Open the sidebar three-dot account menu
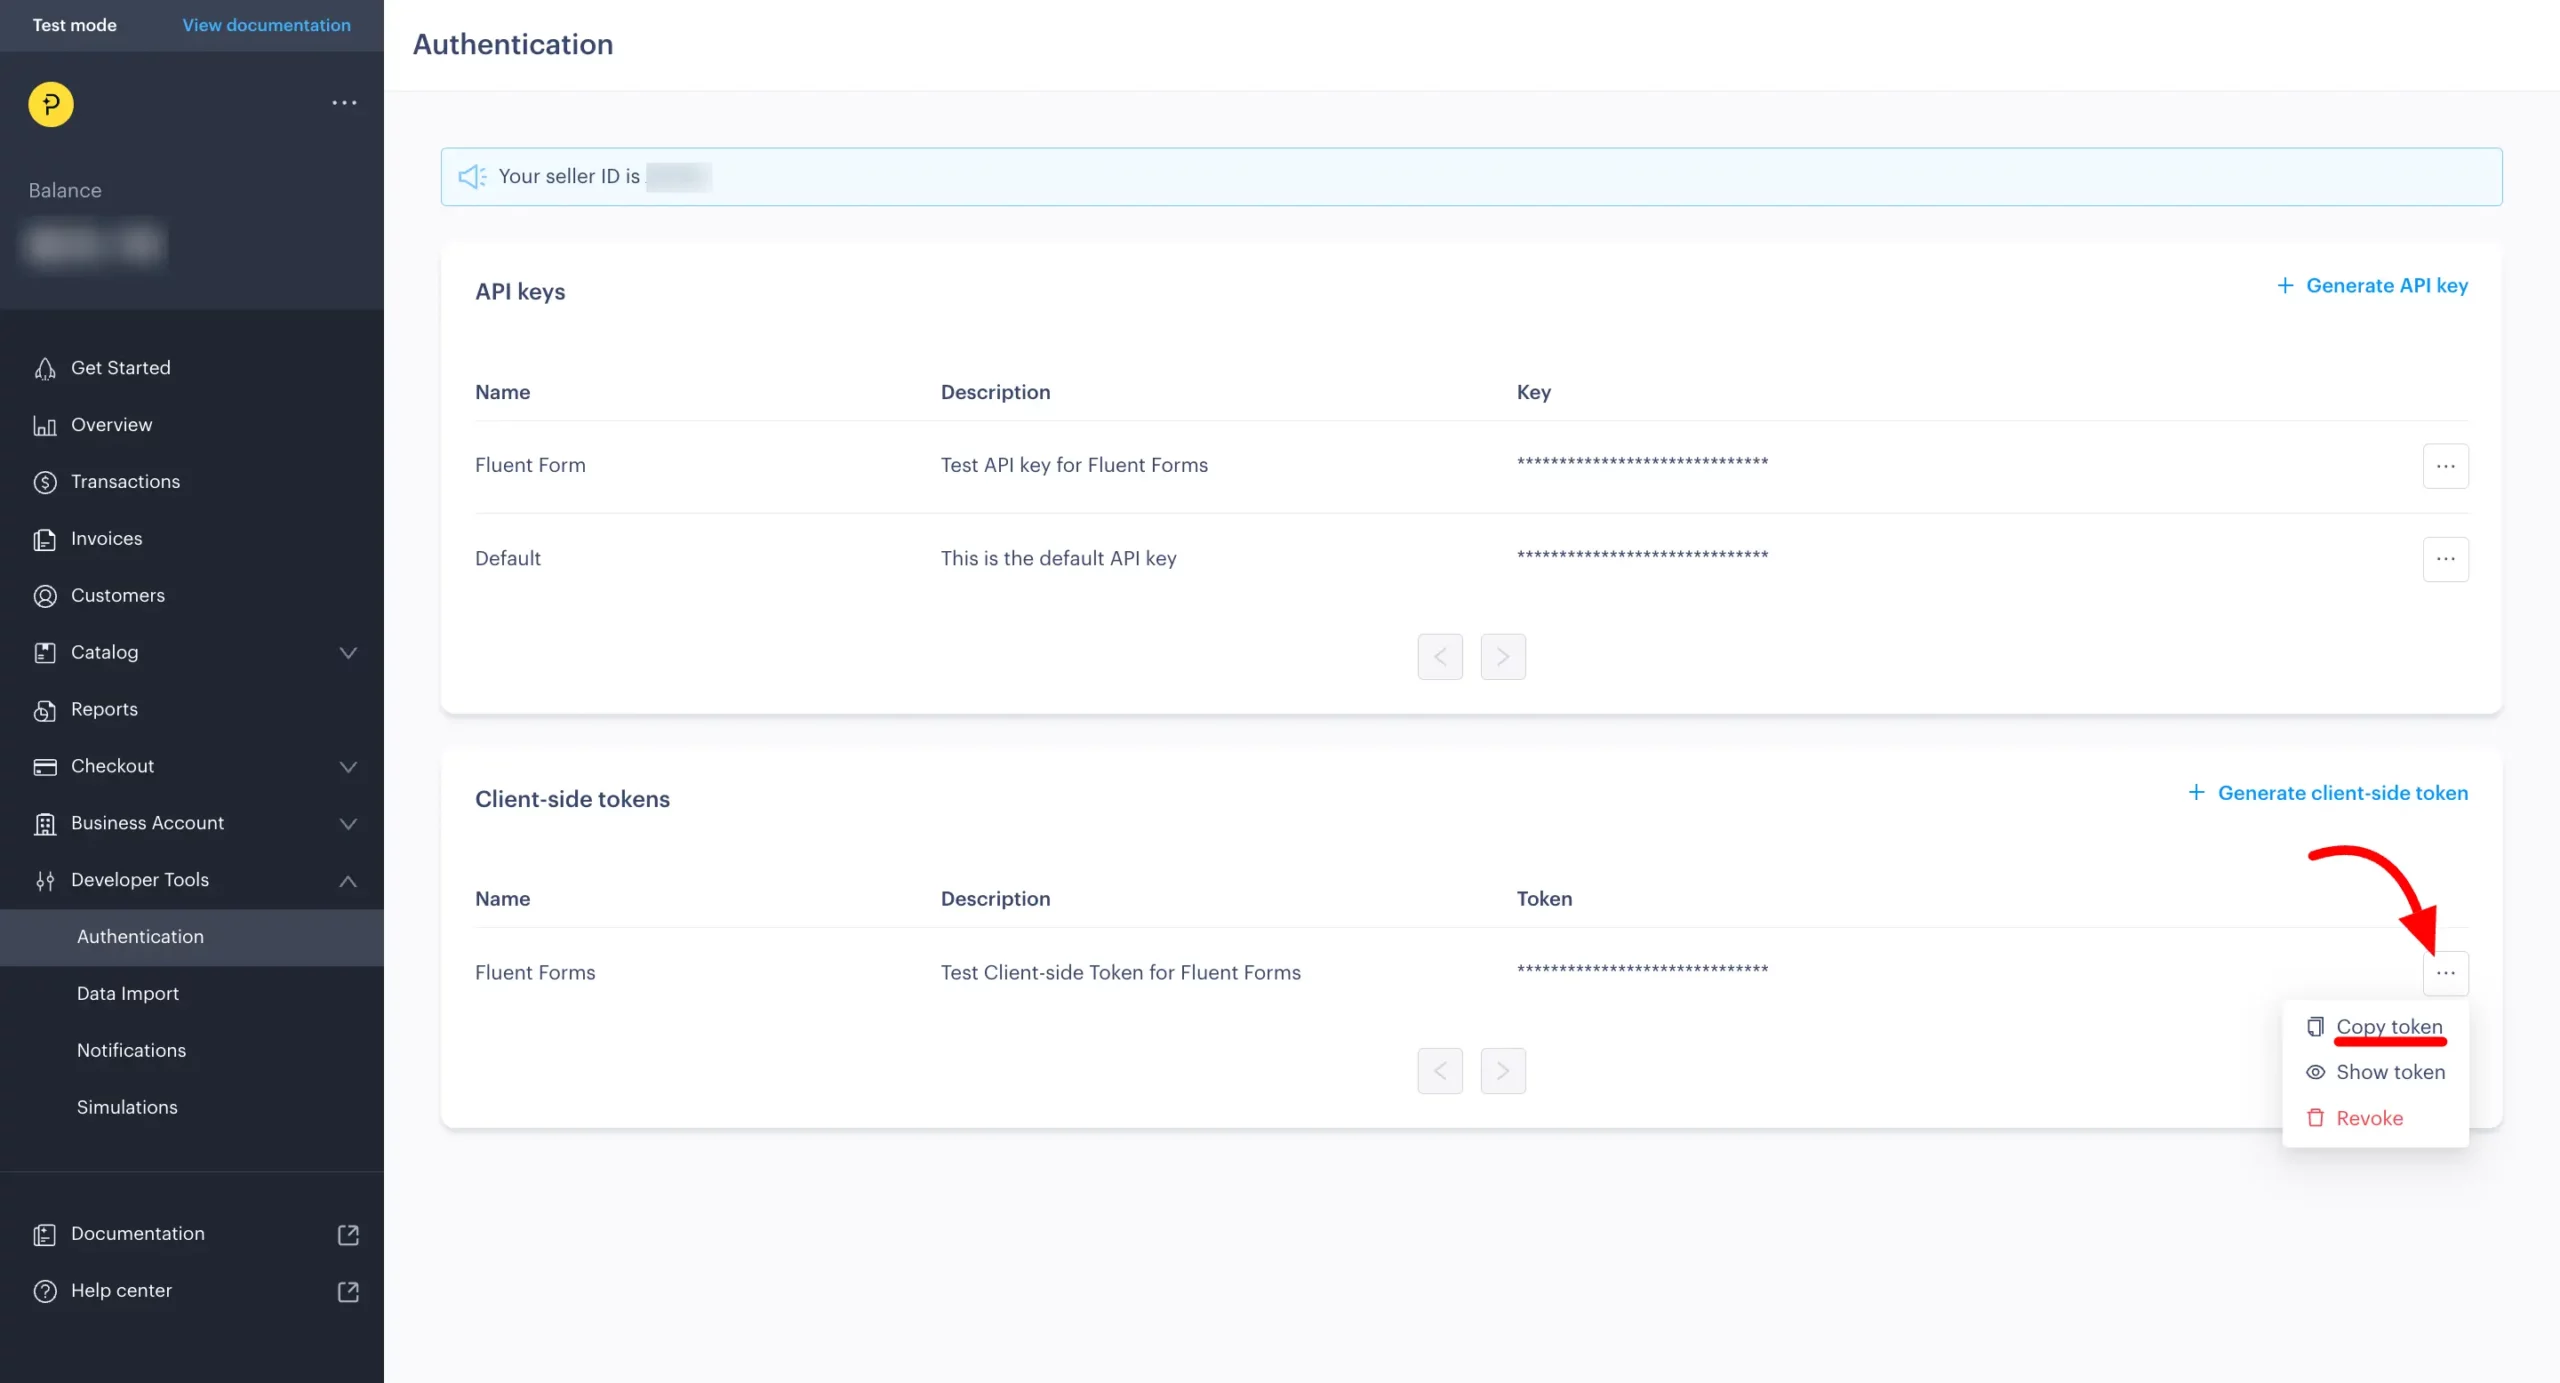The height and width of the screenshot is (1383, 2560). (x=344, y=103)
